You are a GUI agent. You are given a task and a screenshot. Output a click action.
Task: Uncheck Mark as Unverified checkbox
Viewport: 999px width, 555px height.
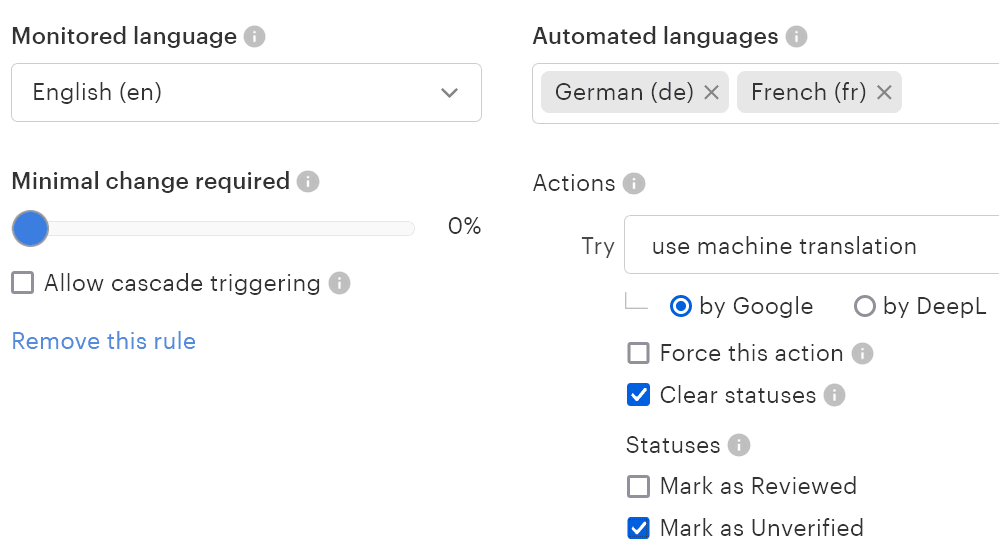pos(638,528)
